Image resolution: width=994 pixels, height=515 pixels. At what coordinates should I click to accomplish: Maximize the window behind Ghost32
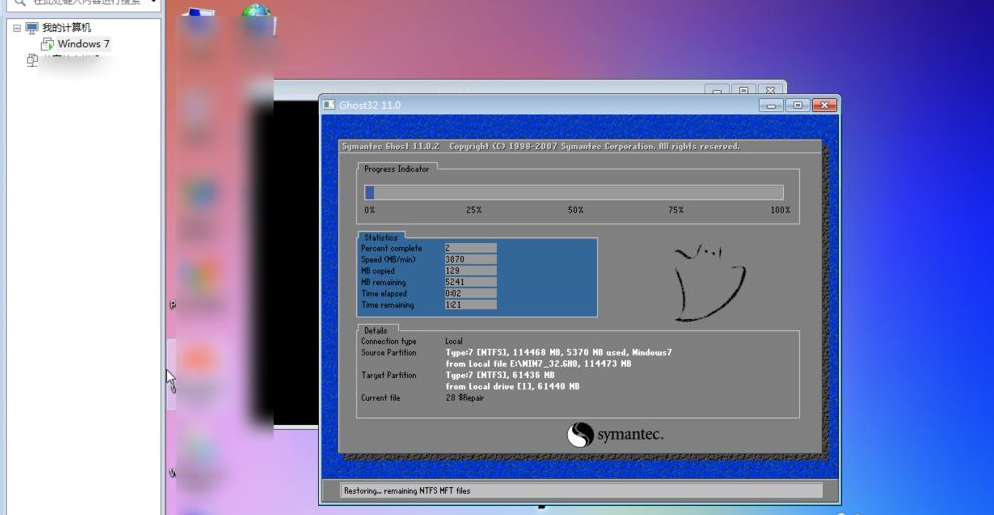[744, 90]
